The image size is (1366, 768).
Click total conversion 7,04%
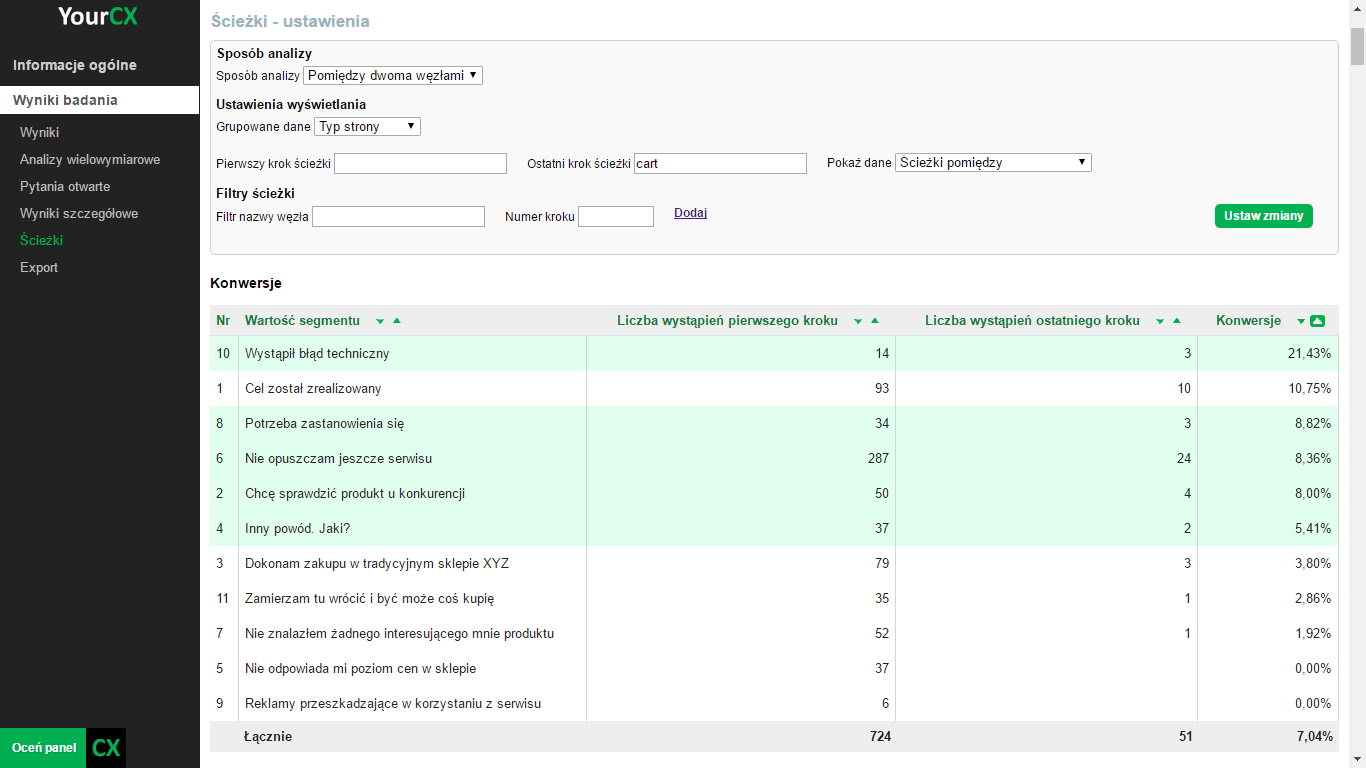click(x=1313, y=737)
